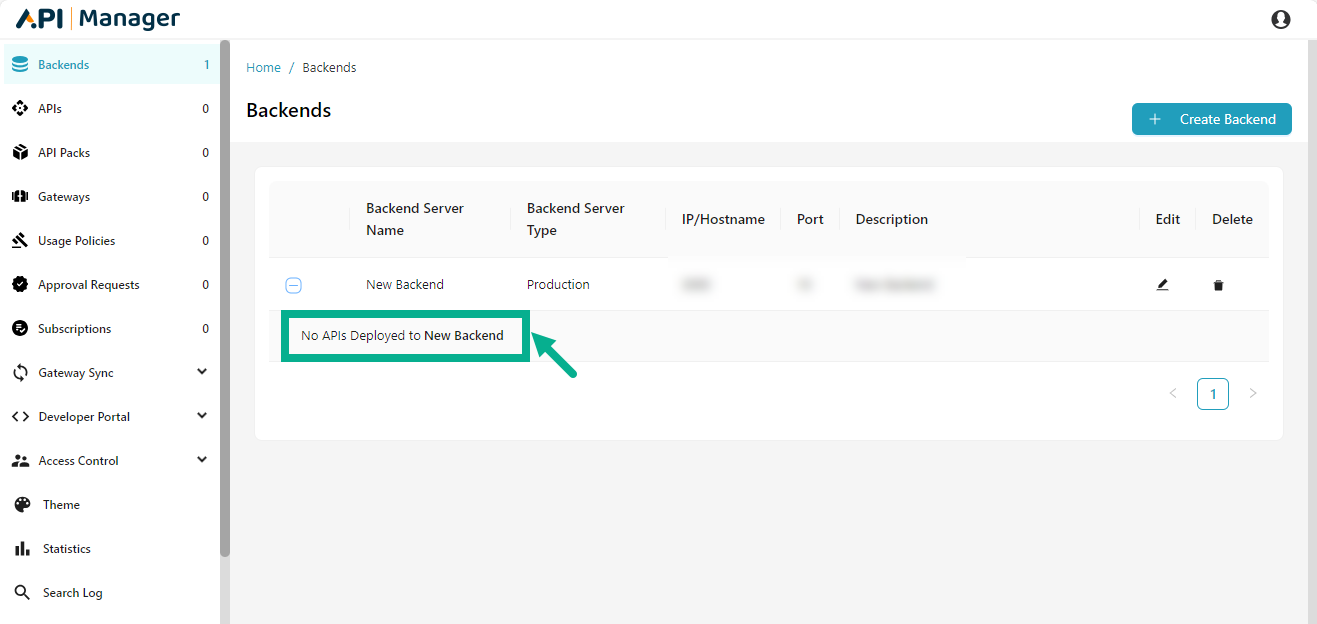The image size is (1317, 624).
Task: Delete New Backend using trash icon
Action: (1218, 285)
